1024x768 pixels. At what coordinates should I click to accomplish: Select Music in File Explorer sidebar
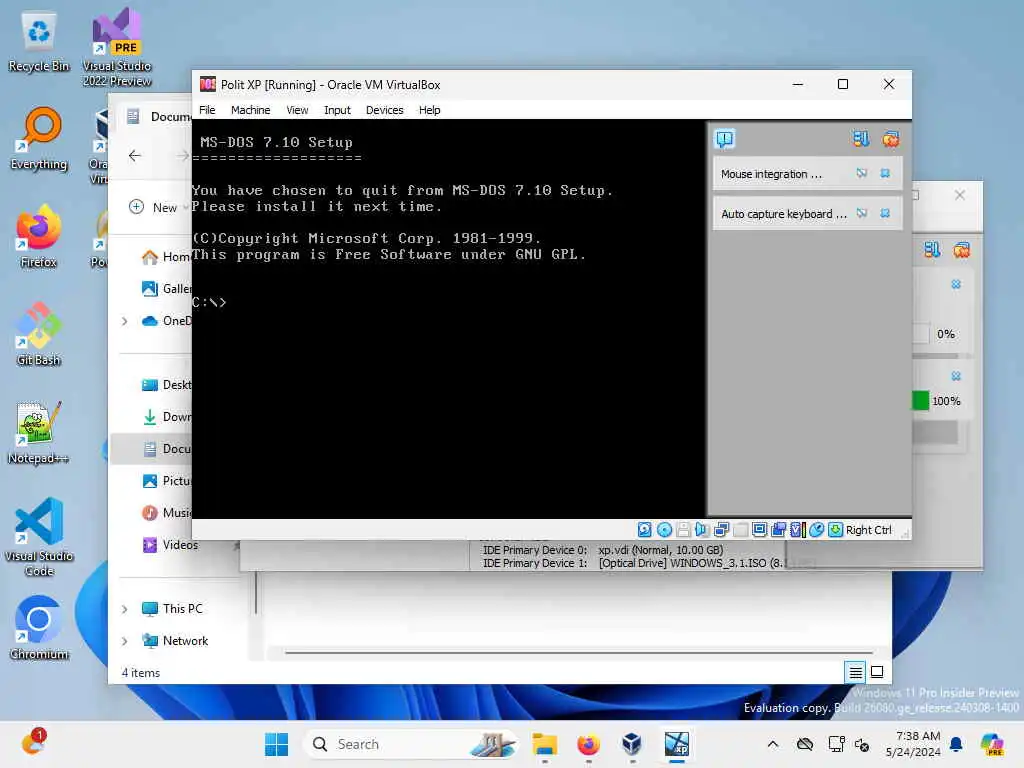(x=167, y=513)
